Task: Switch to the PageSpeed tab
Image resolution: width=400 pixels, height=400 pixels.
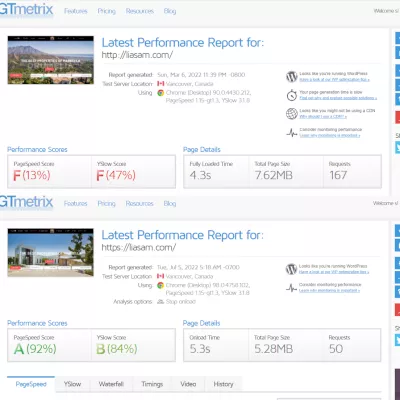Action: pos(31,384)
